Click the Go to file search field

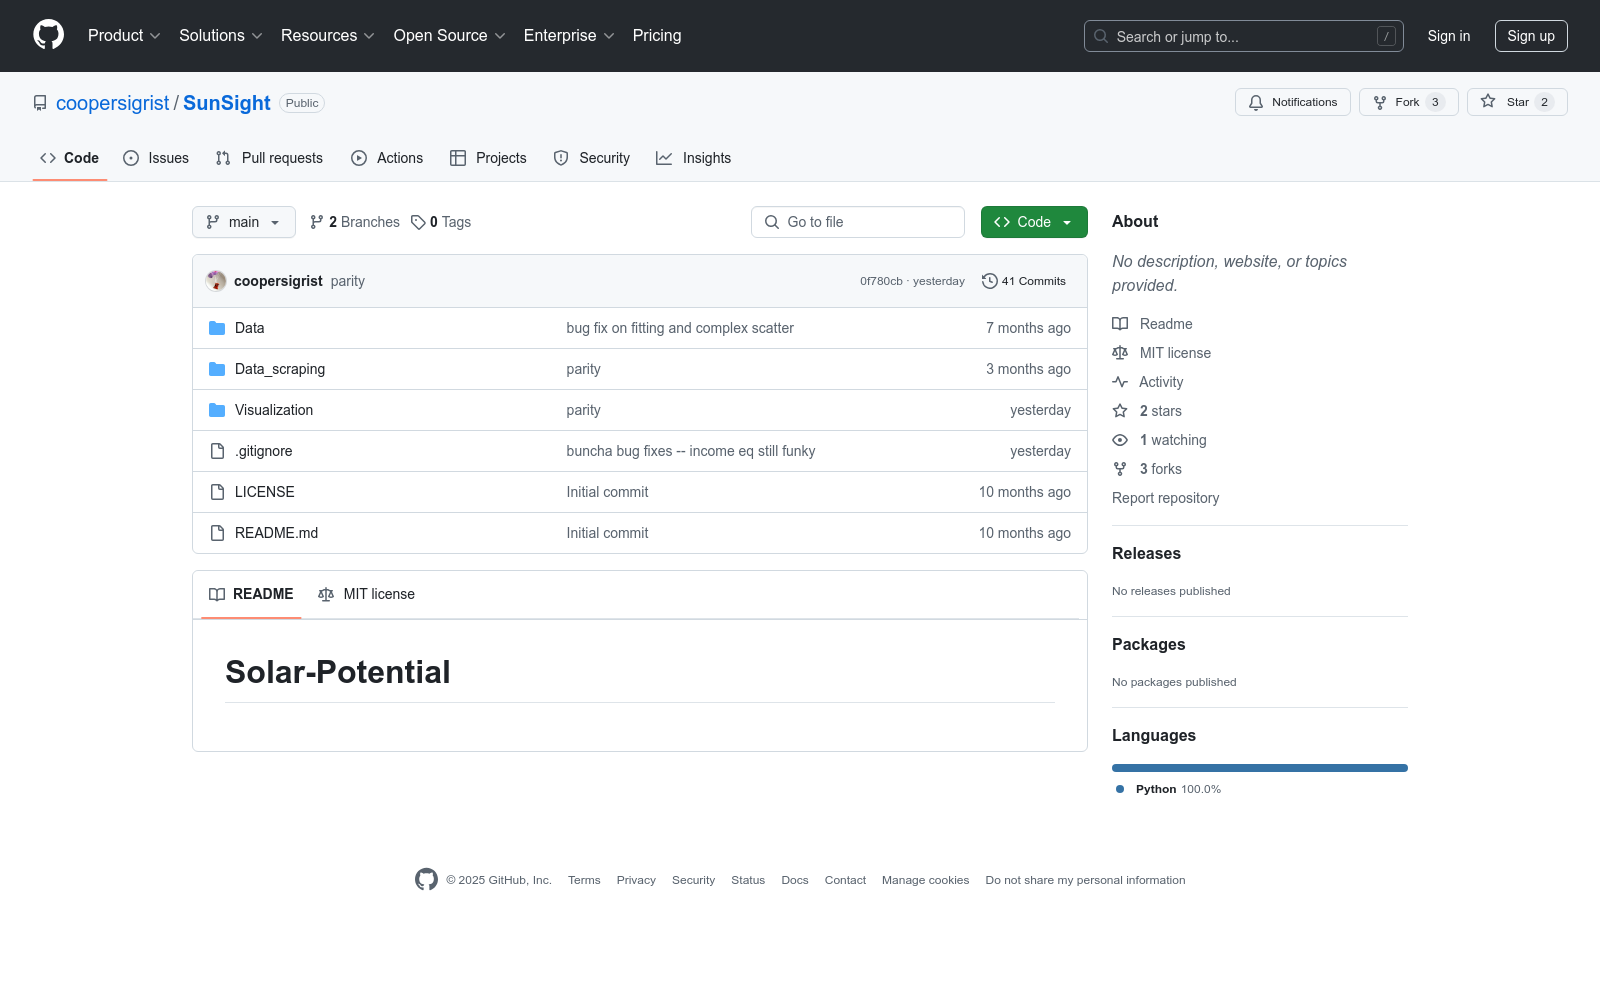tap(858, 222)
